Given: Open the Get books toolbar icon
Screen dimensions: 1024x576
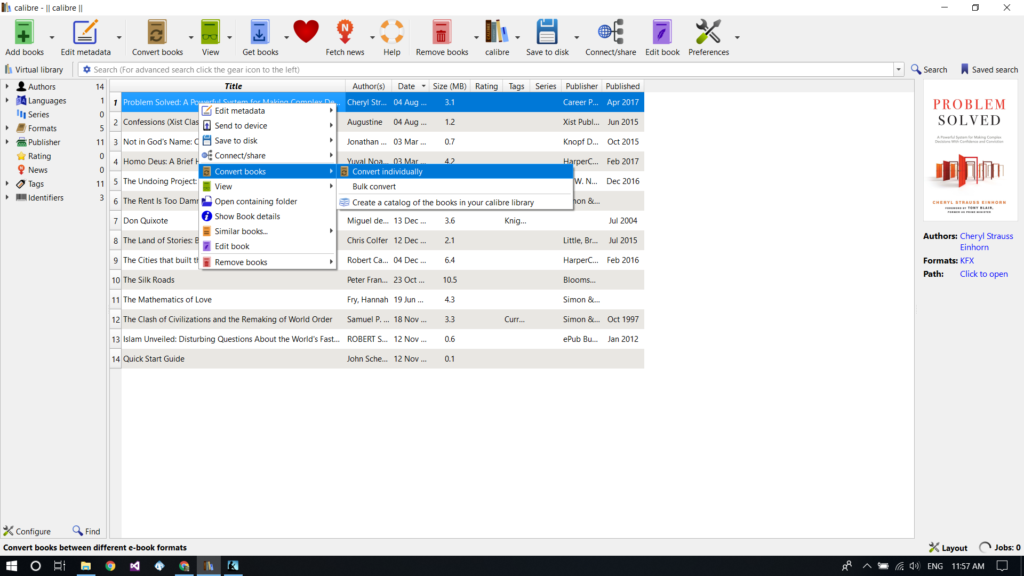Looking at the screenshot, I should (260, 33).
